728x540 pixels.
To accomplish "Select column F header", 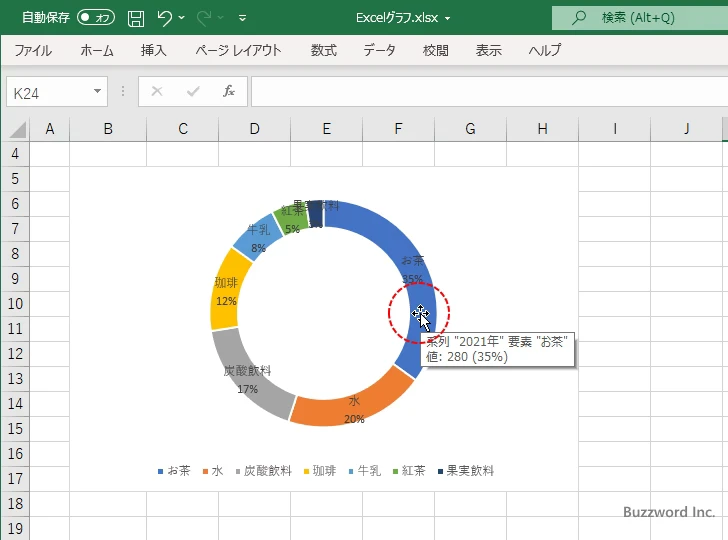I will click(x=398, y=129).
